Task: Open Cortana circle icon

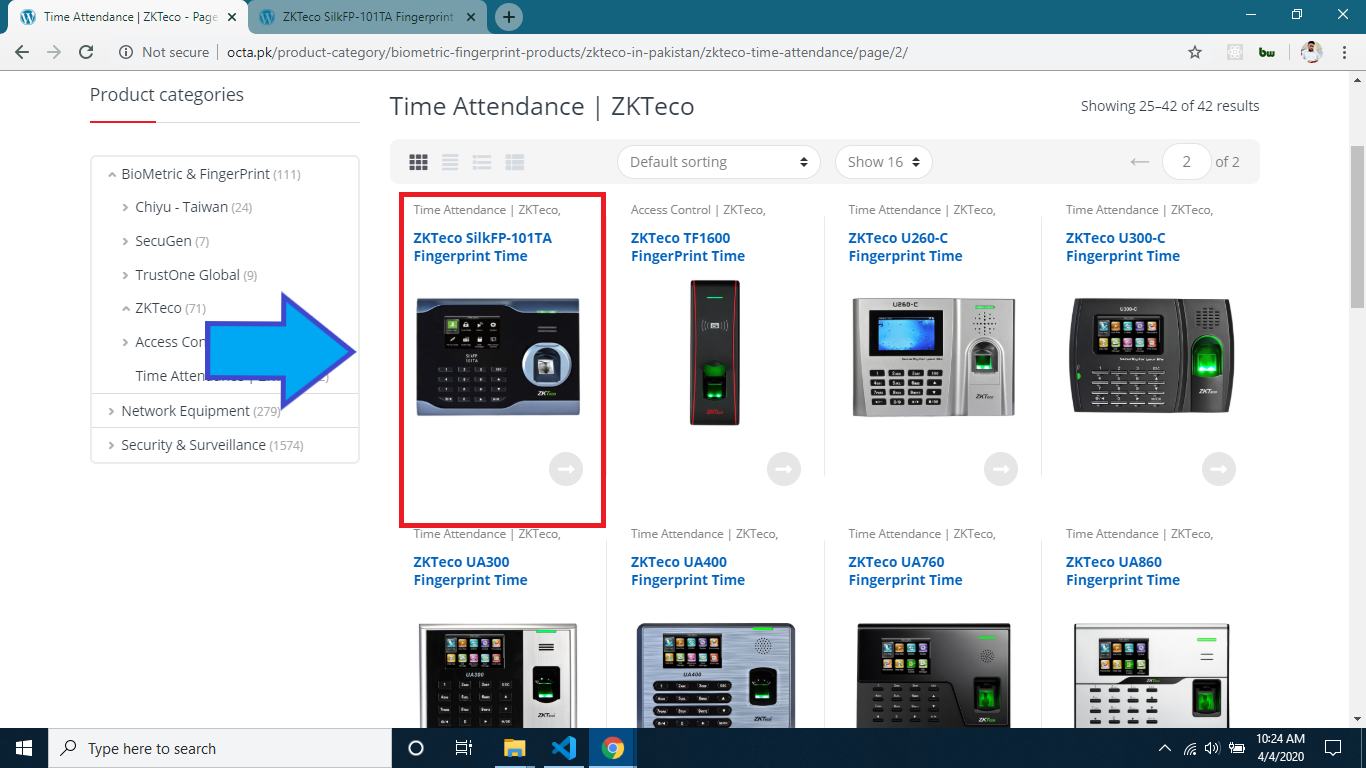Action: [x=416, y=748]
